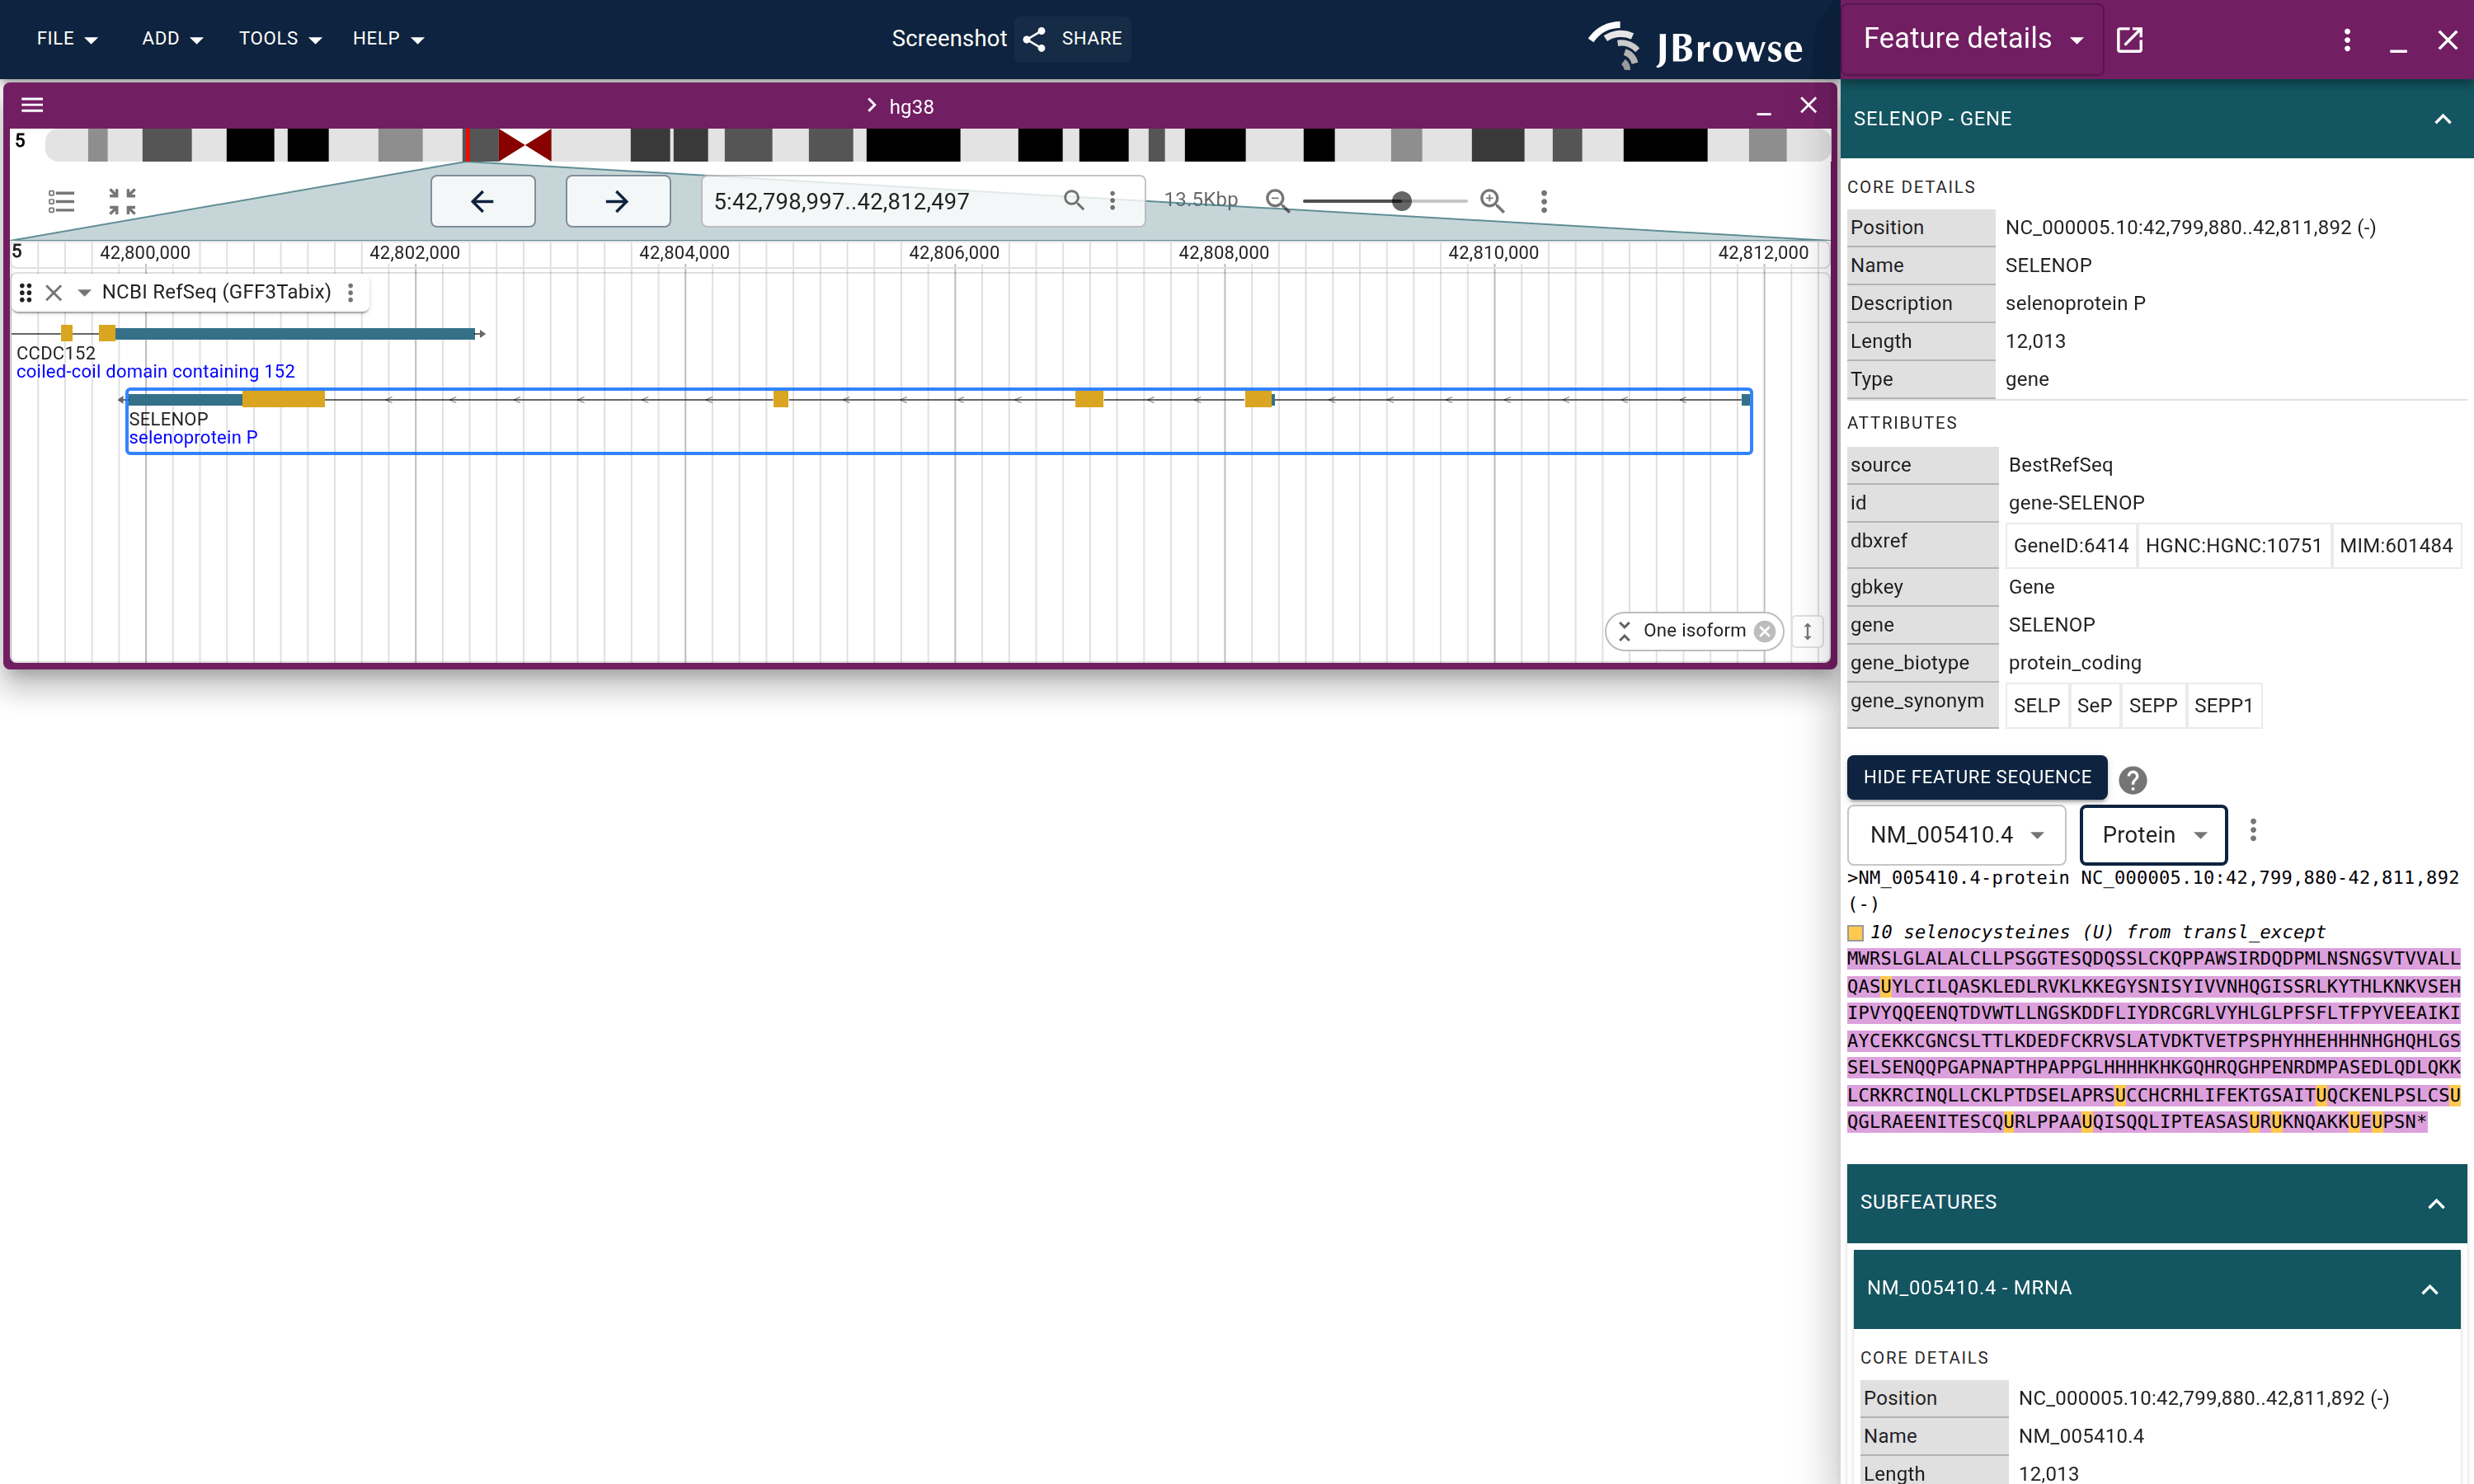
Task: Pan right with the forward arrow button
Action: coord(618,201)
